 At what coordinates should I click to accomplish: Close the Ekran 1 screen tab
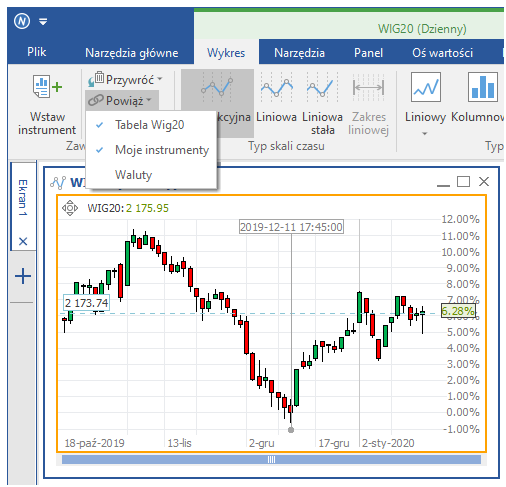tap(23, 241)
